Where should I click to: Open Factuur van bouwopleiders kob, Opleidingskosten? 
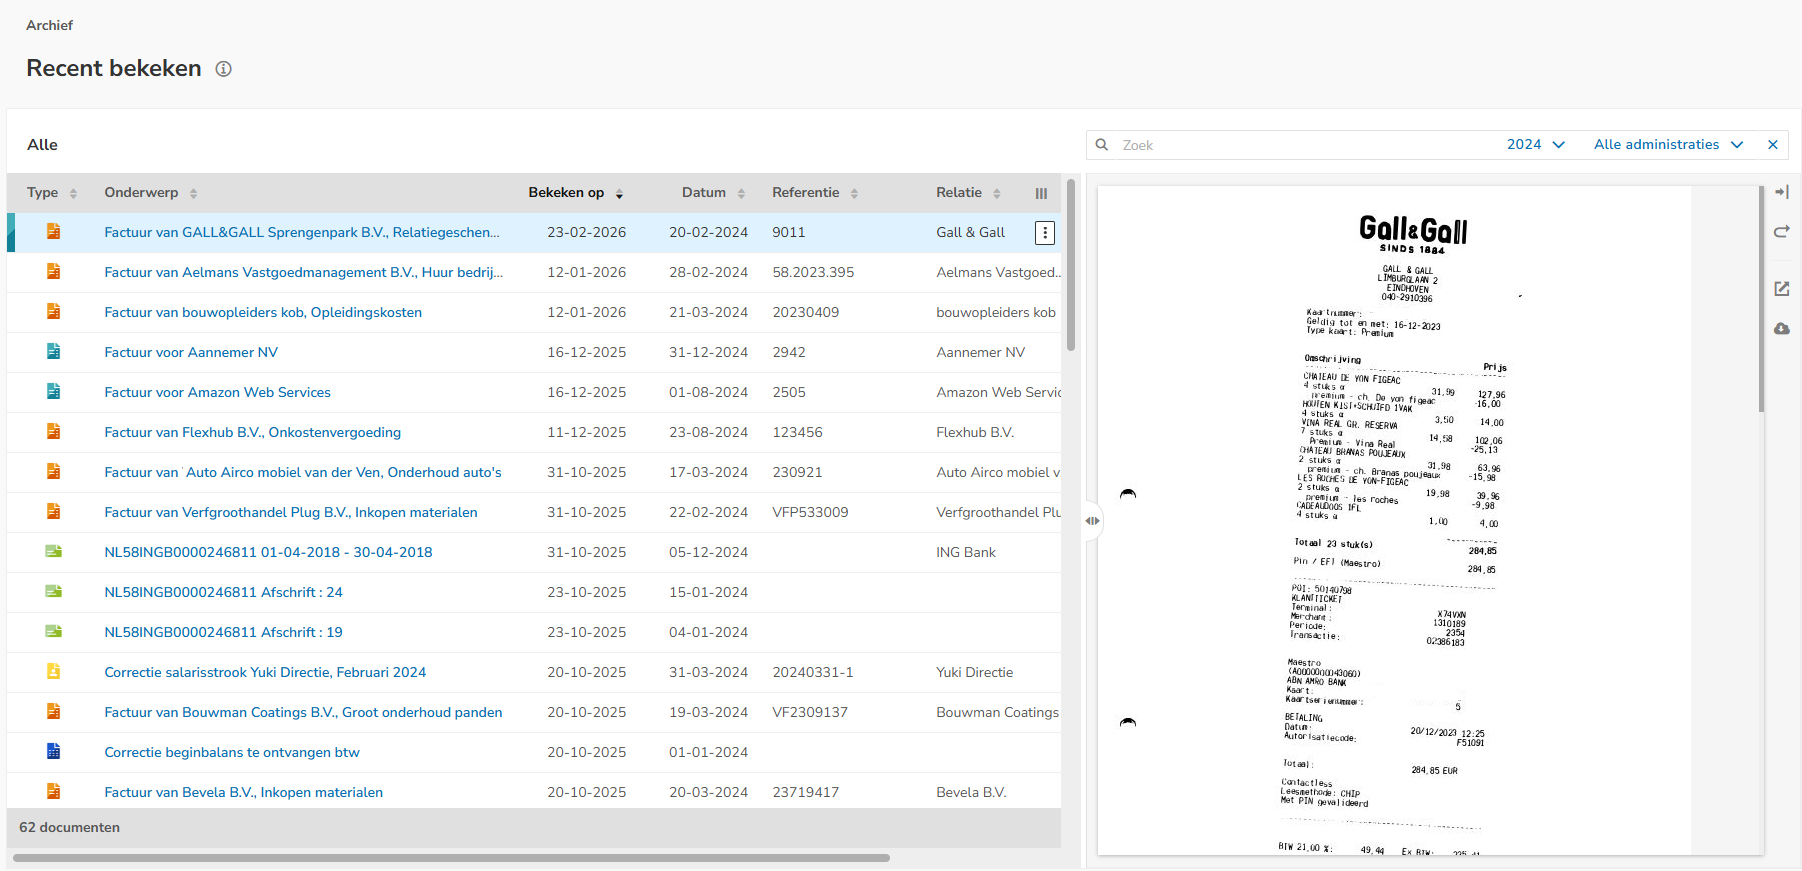(x=263, y=313)
